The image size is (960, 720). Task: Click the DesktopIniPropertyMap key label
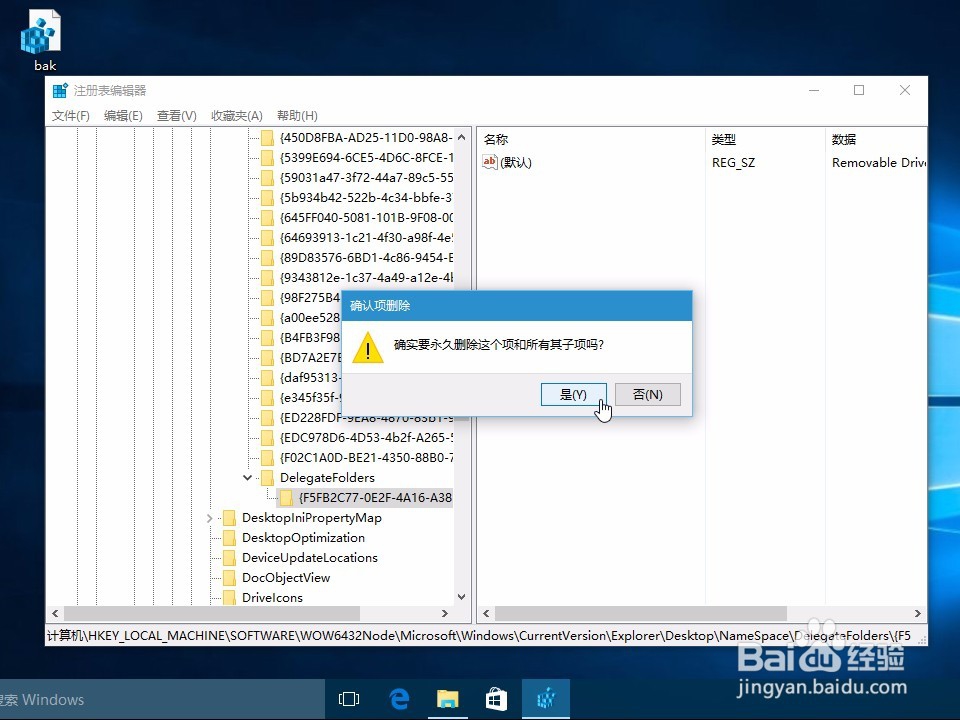point(312,518)
